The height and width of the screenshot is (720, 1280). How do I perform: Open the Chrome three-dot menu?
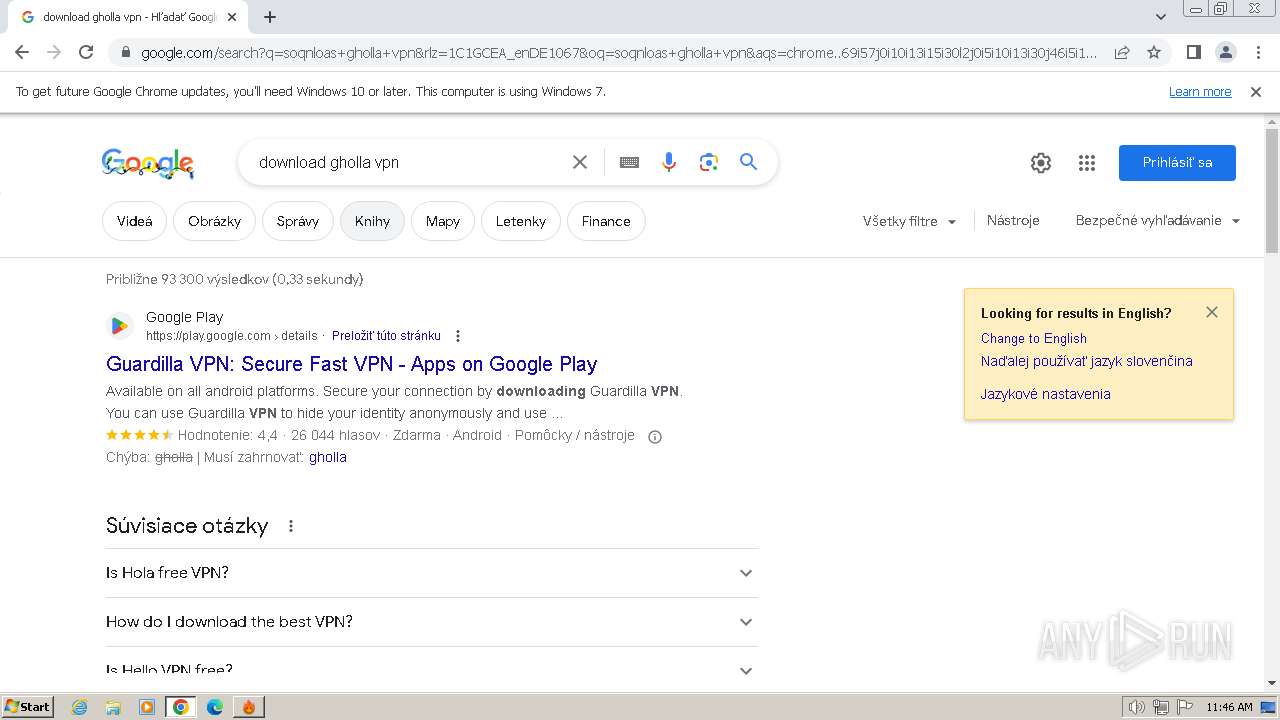[1258, 52]
